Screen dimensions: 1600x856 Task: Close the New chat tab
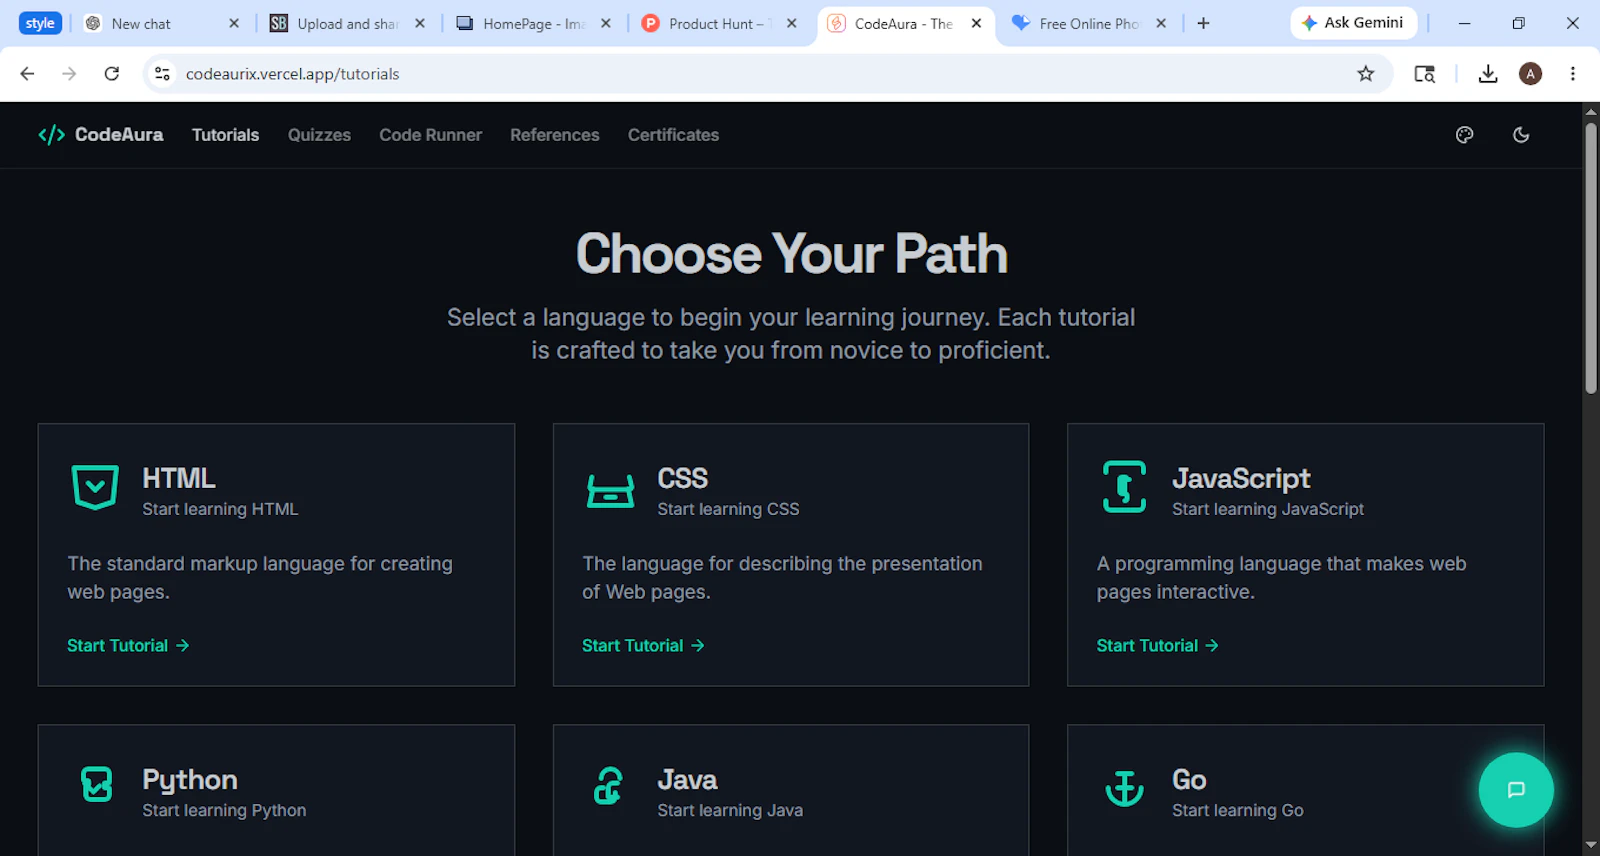pos(234,23)
